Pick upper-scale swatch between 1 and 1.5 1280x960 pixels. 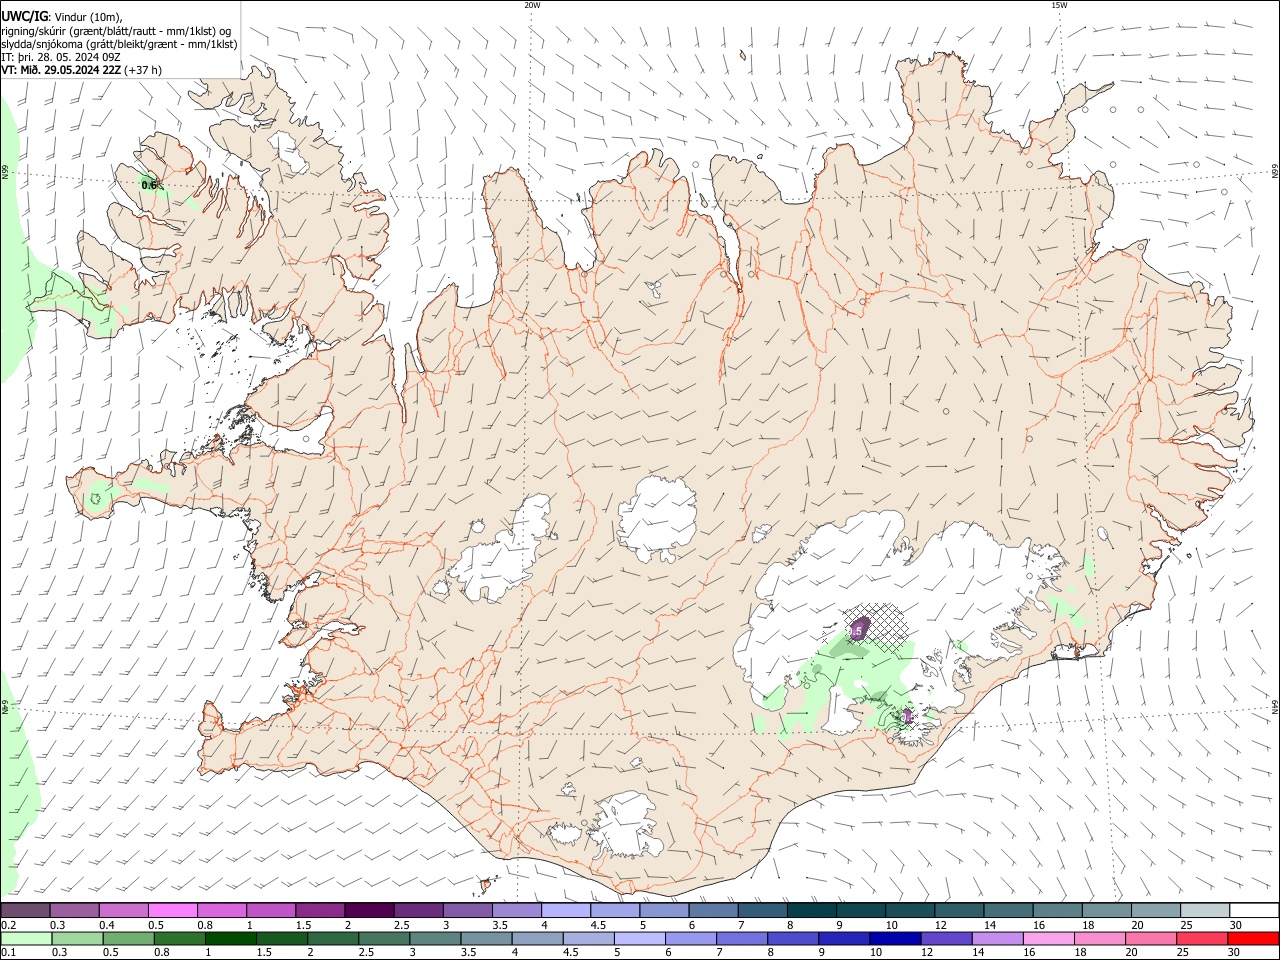tap(271, 910)
